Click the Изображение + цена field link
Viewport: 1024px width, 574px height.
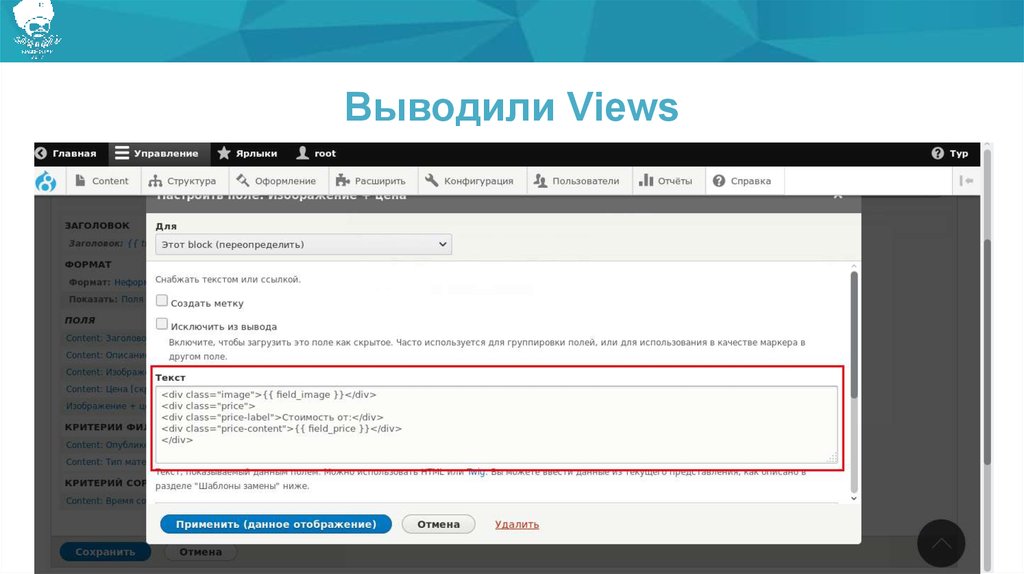coord(105,406)
